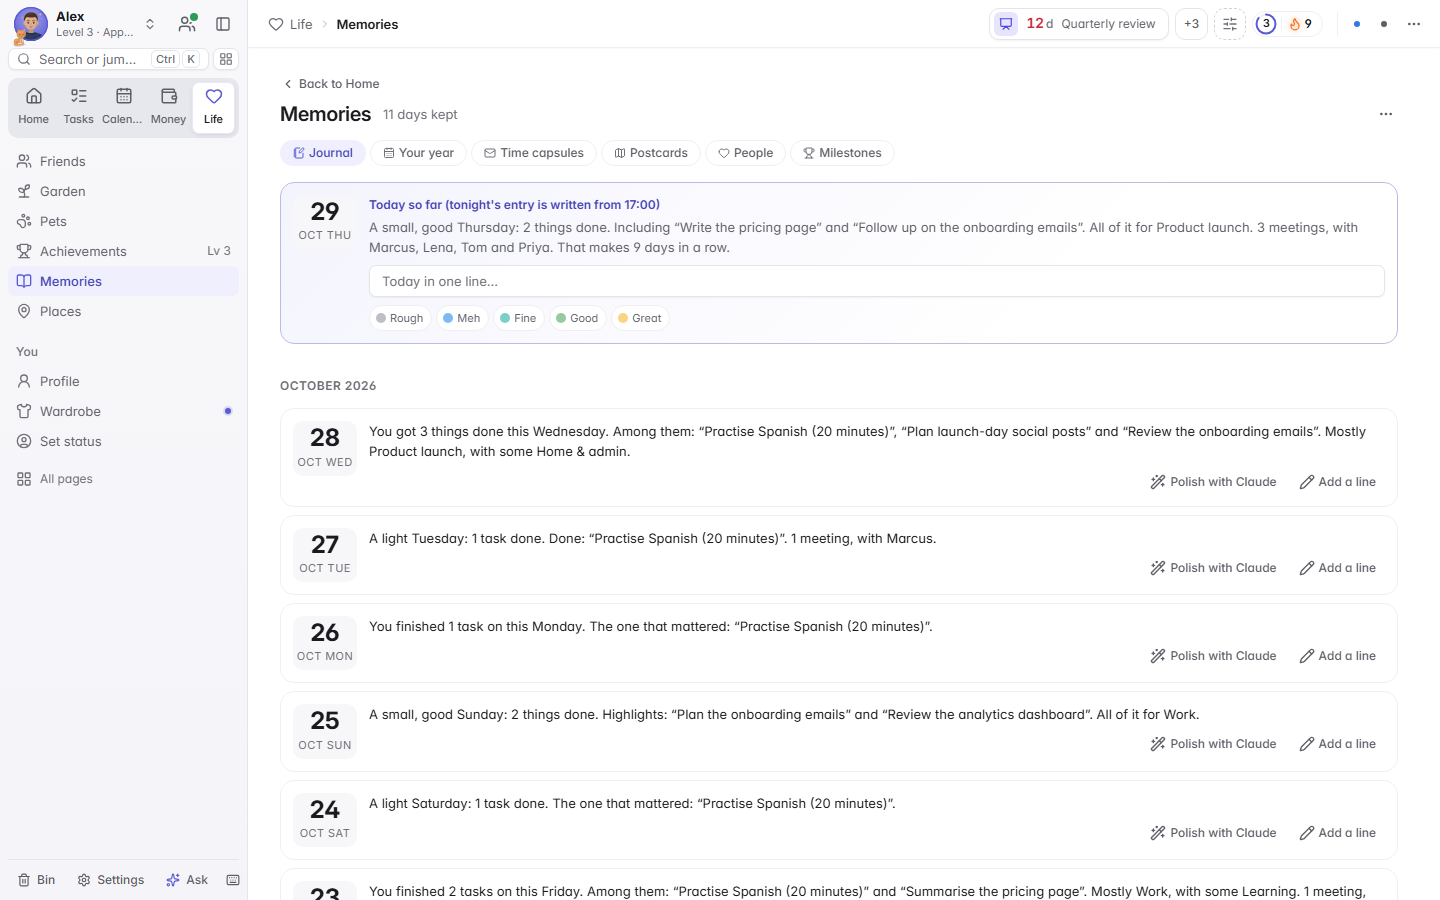Click the Today in one line field

[876, 281]
